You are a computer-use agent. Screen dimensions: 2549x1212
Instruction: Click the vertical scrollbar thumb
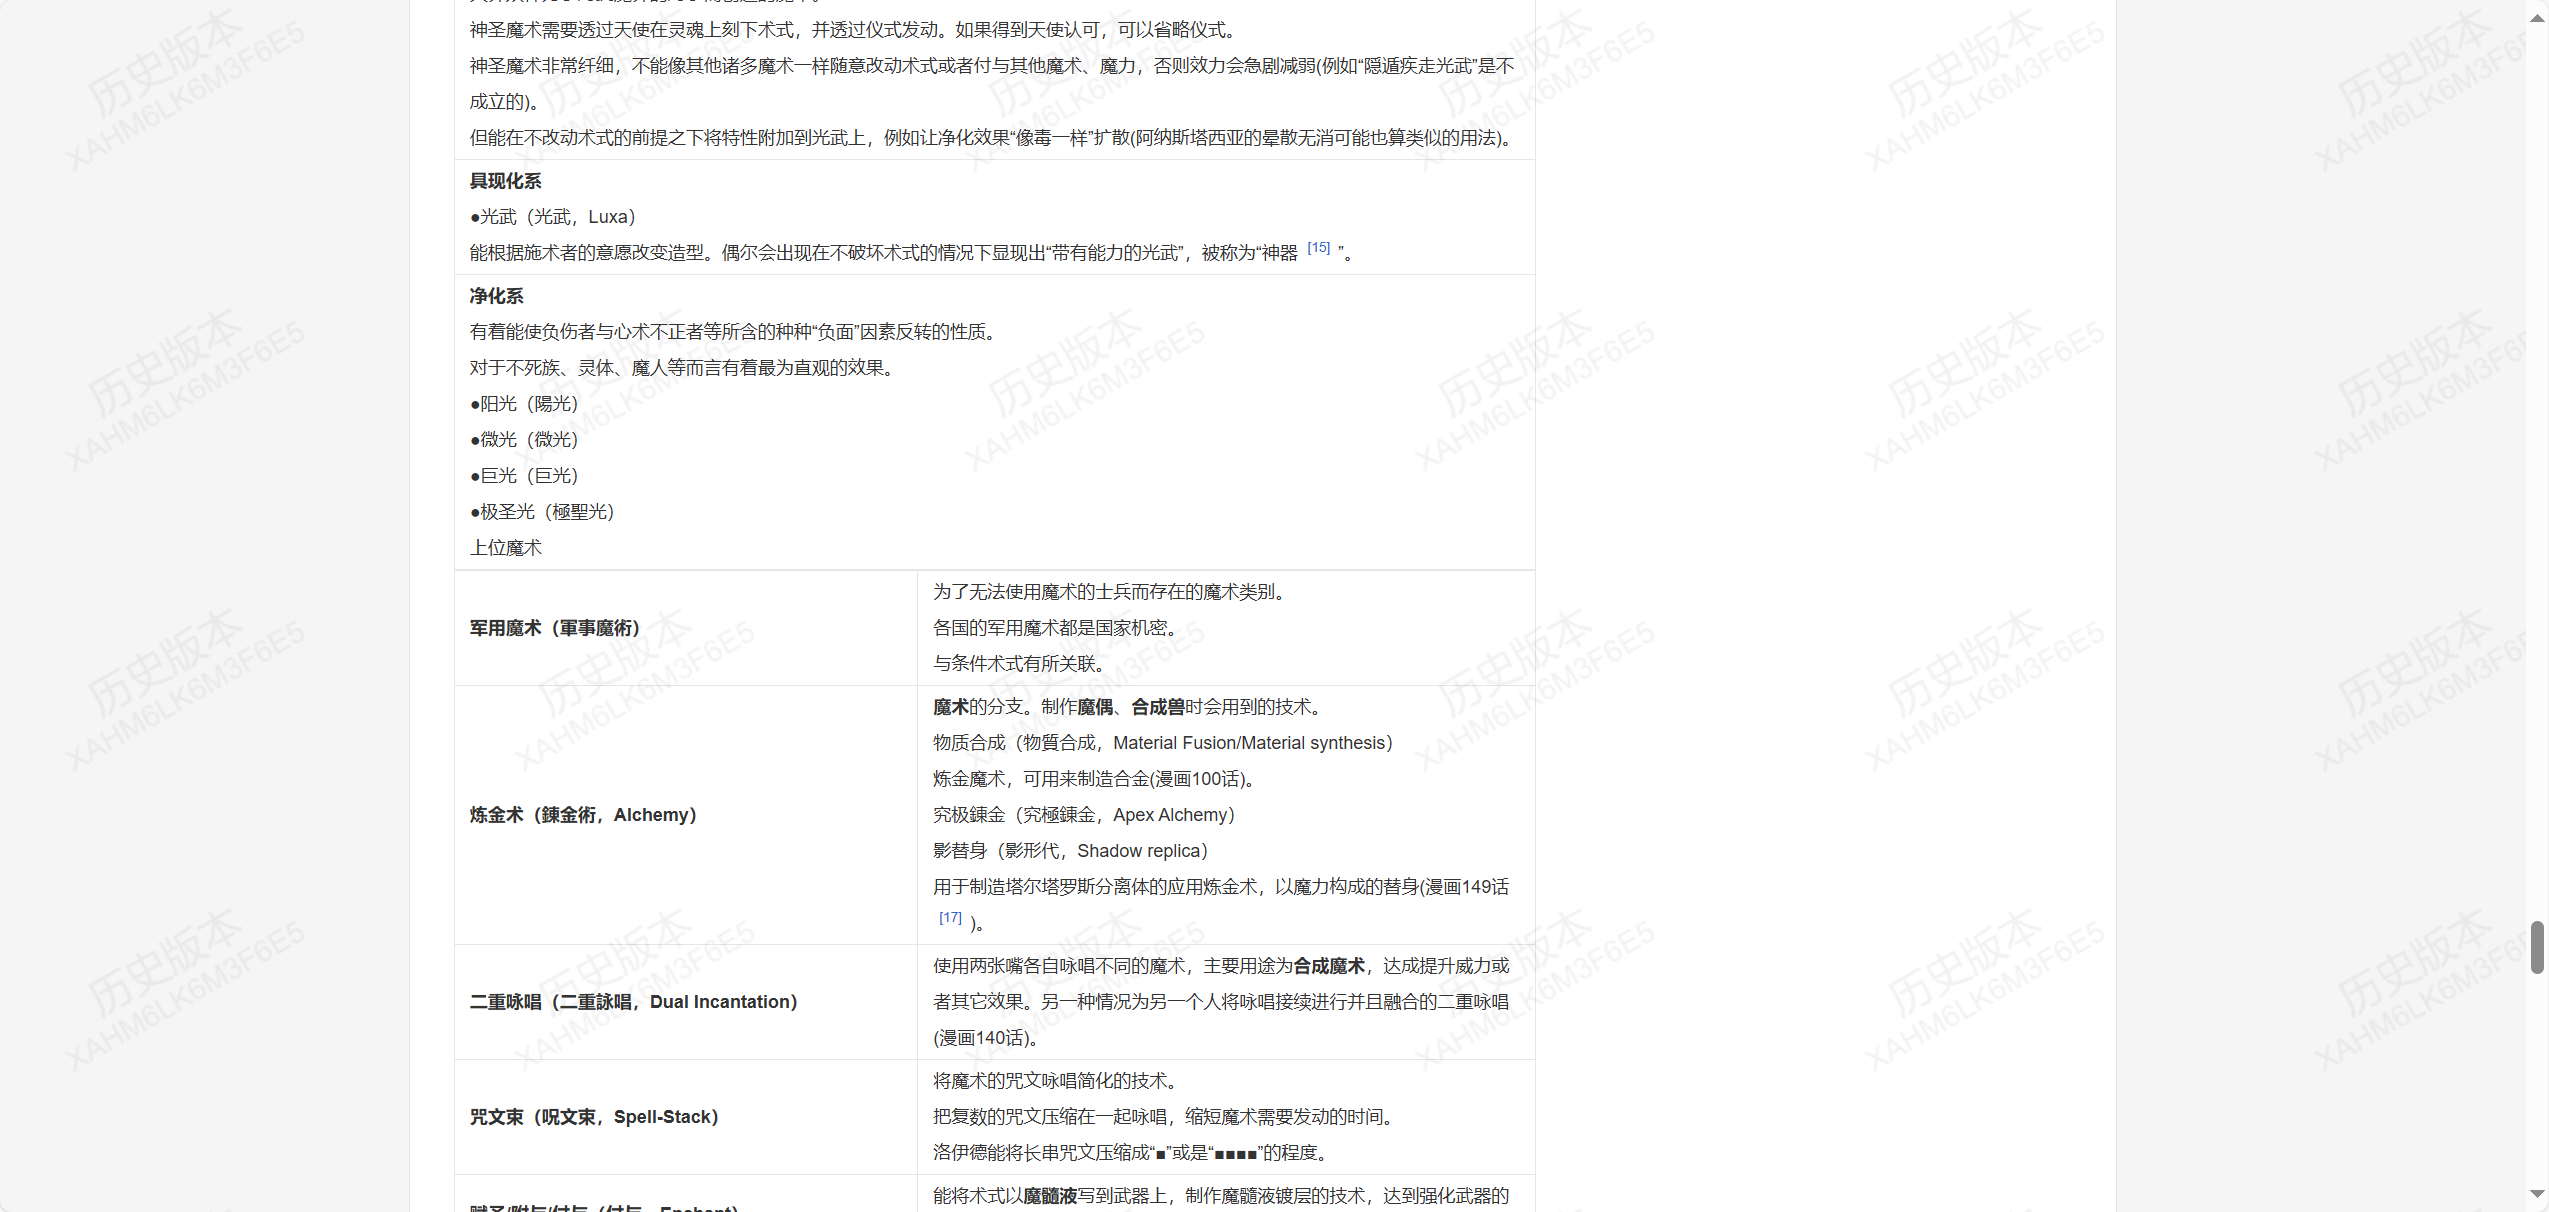(x=2537, y=947)
